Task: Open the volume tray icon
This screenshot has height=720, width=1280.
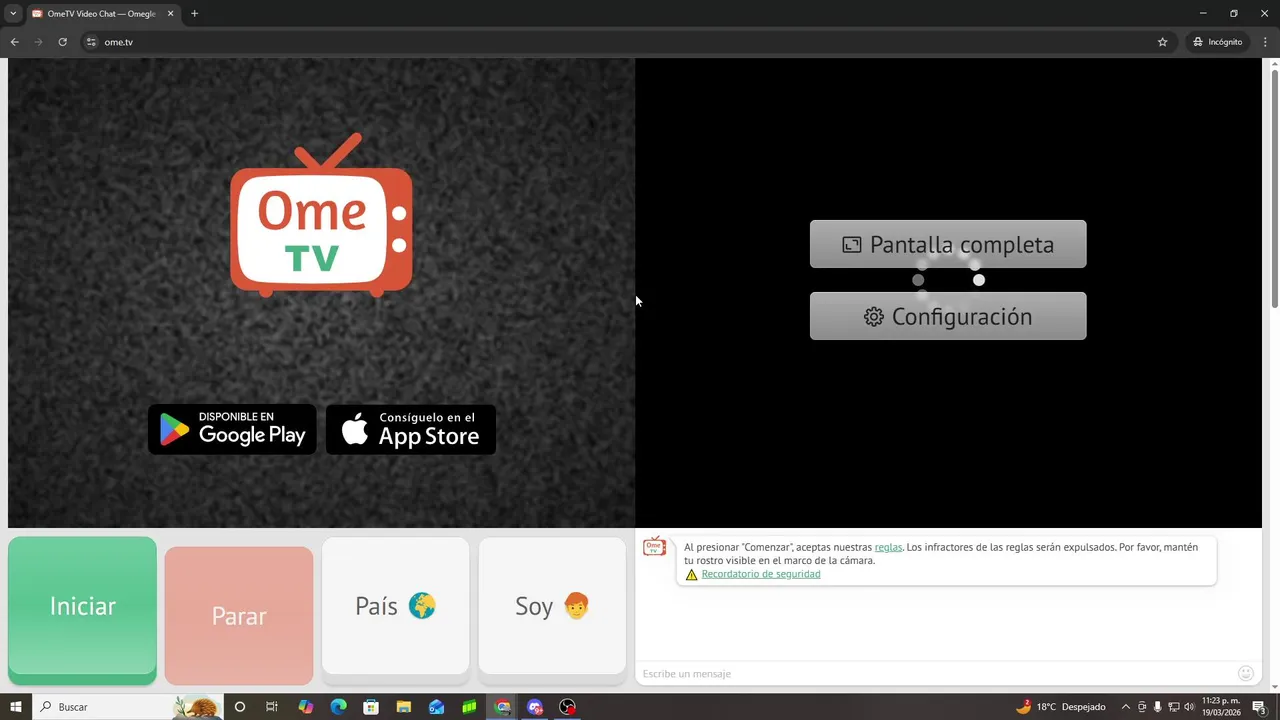Action: coord(1189,707)
